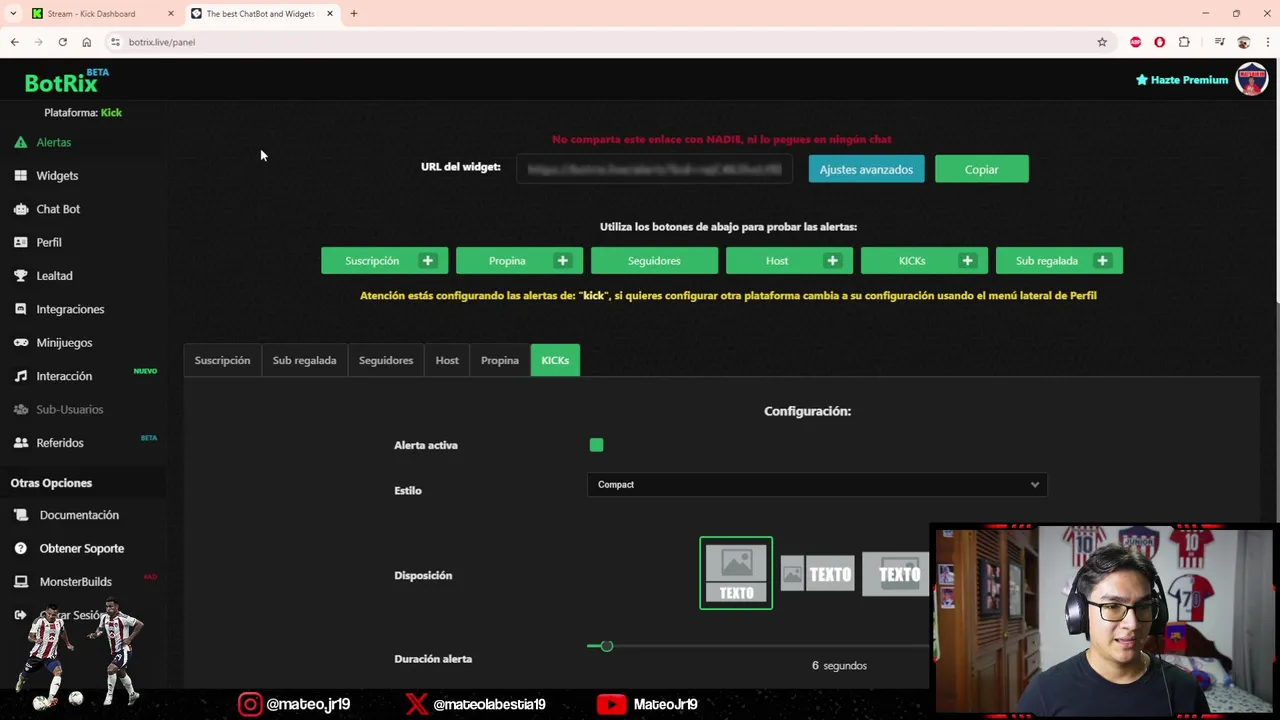Screen dimensions: 1280x720
Task: Bookmark page with the star icon
Action: [1102, 42]
